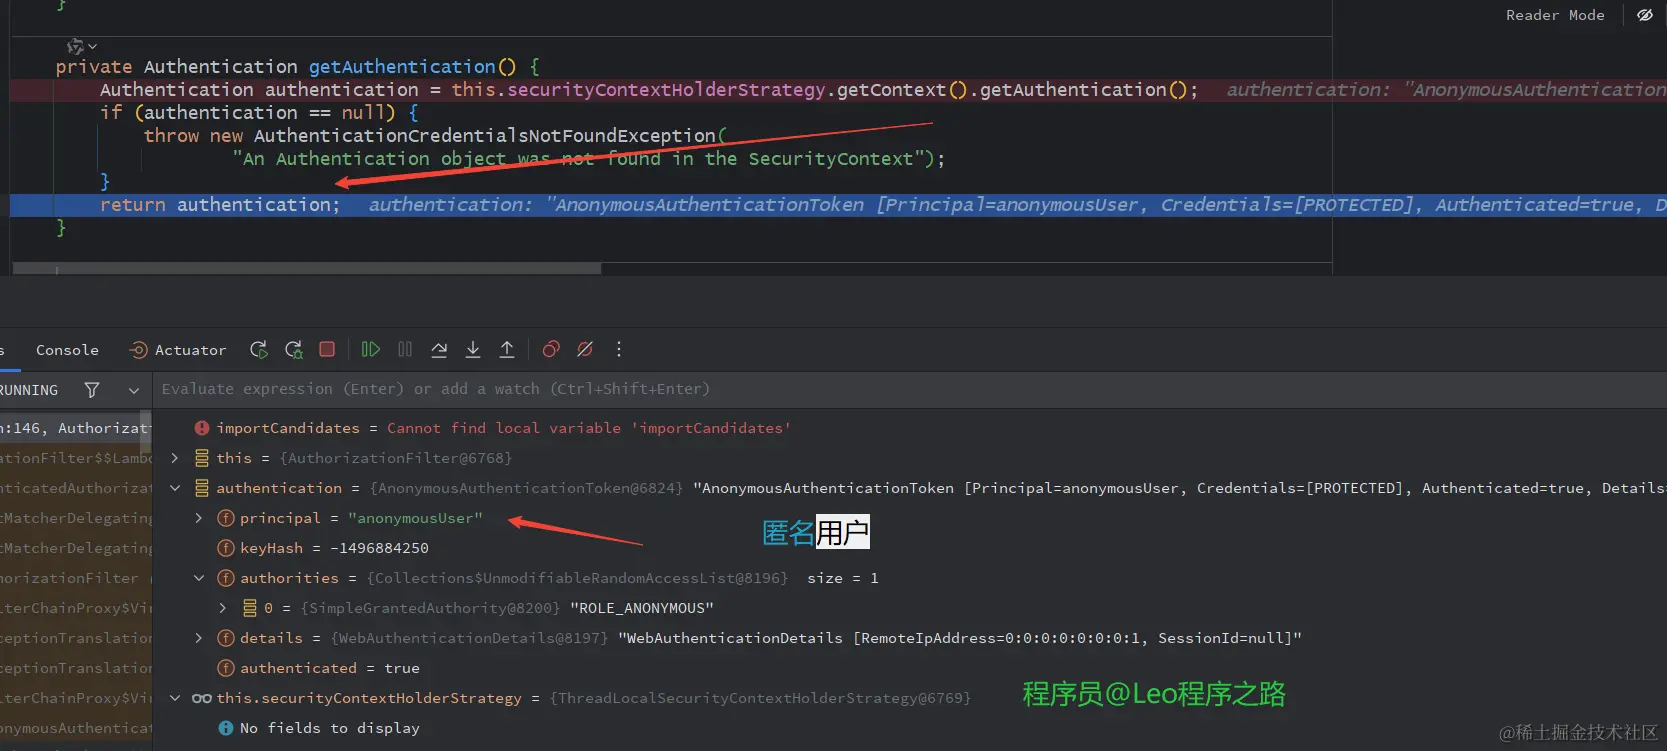Viewport: 1667px width, 751px height.
Task: Click the Step Into icon
Action: 473,349
